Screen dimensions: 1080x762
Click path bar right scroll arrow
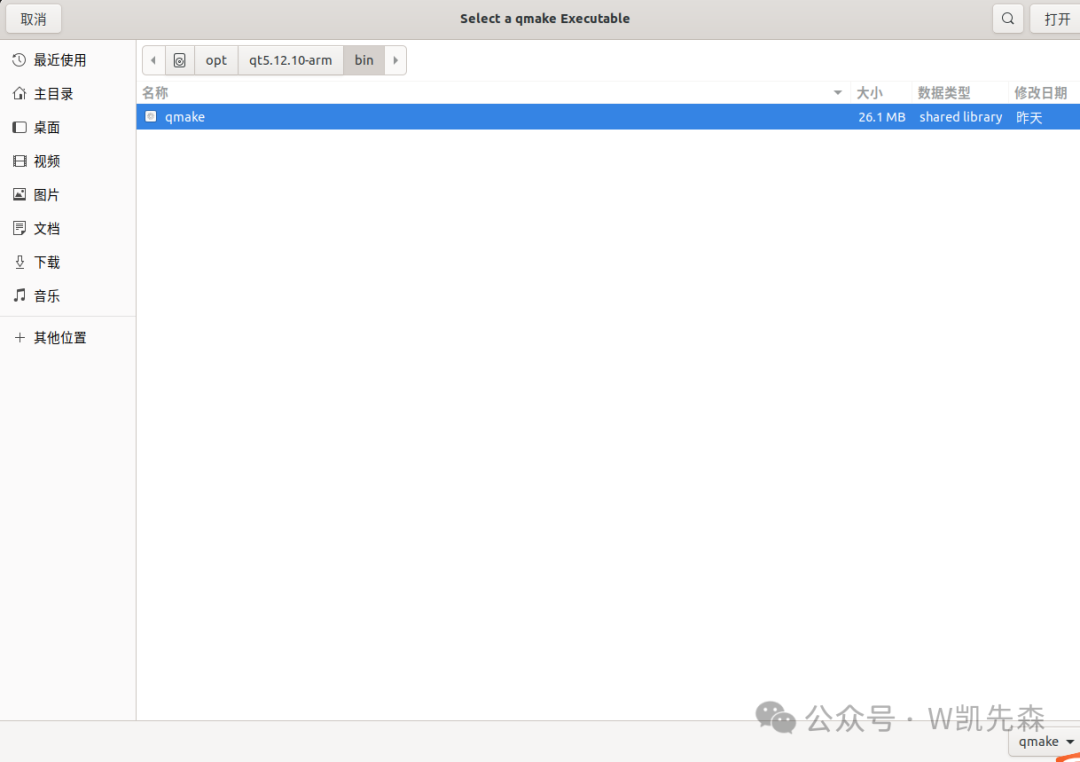(396, 60)
